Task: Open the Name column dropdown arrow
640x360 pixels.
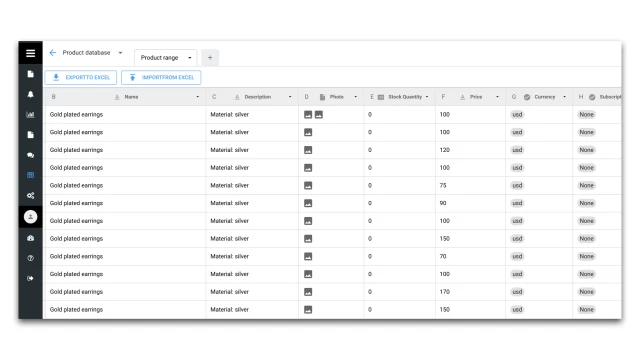Action: tap(198, 97)
